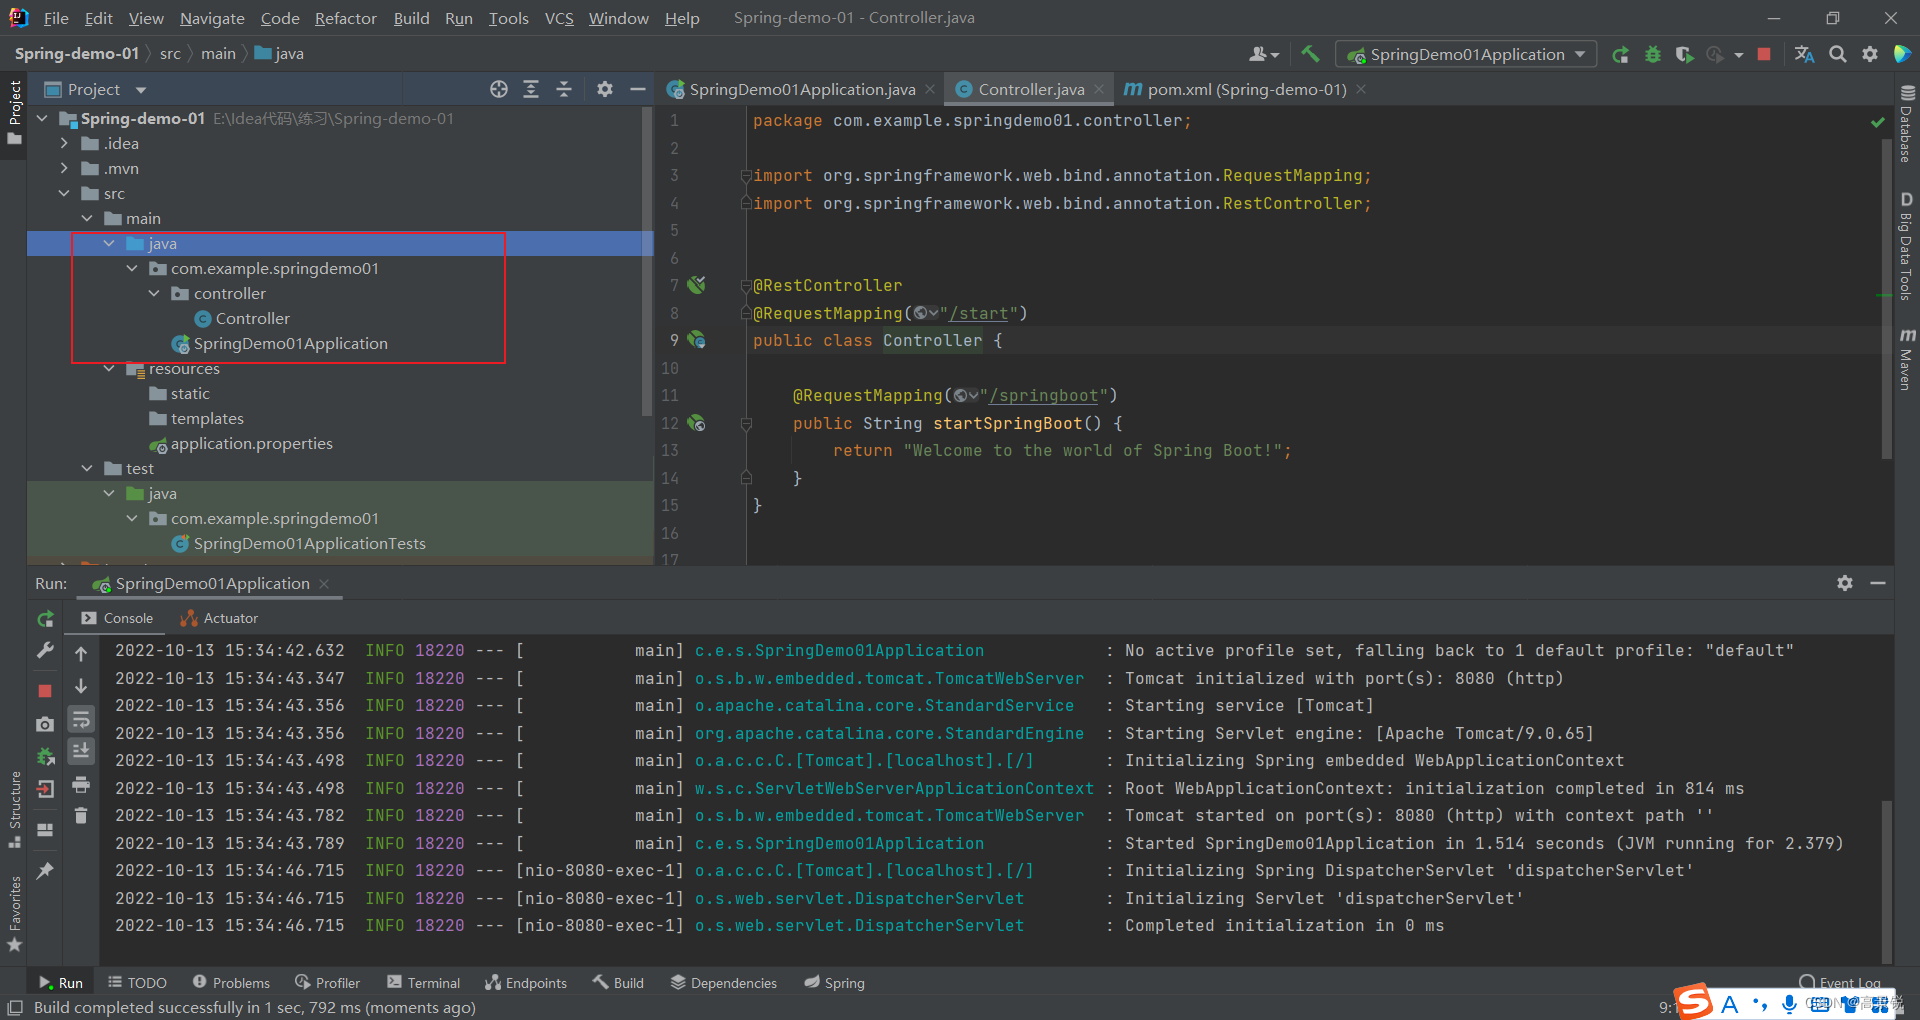
Task: Expand the .mvn folder
Action: [x=64, y=168]
